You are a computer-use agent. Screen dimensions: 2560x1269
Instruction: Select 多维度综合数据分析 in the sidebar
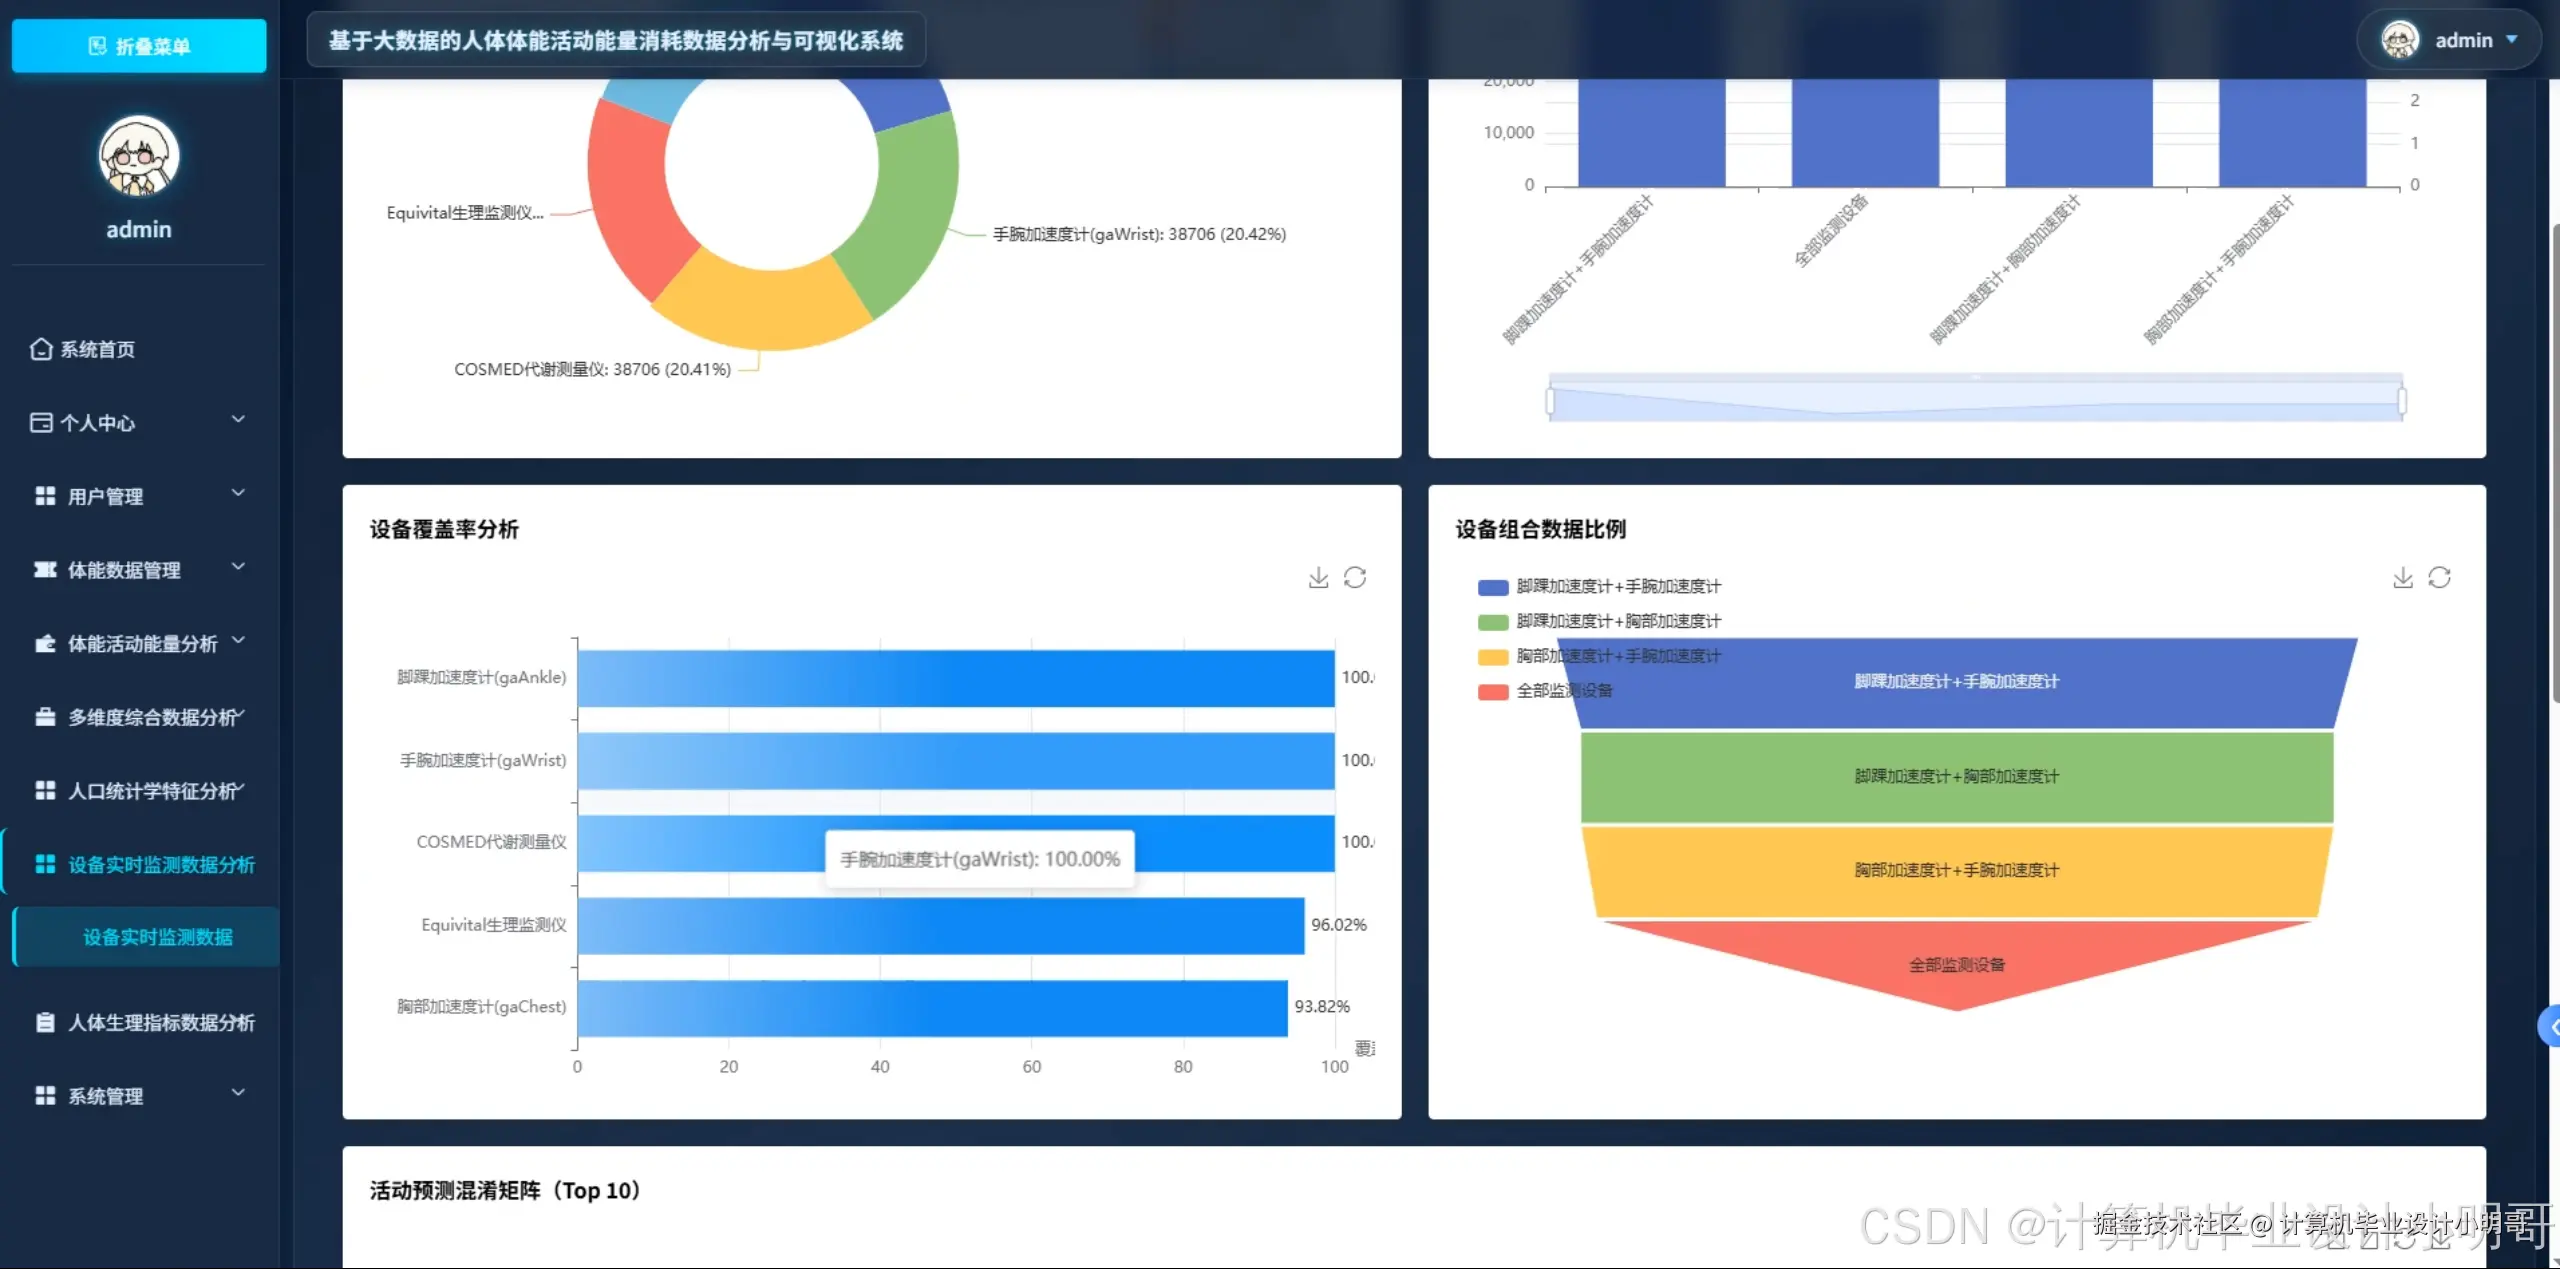tap(153, 717)
